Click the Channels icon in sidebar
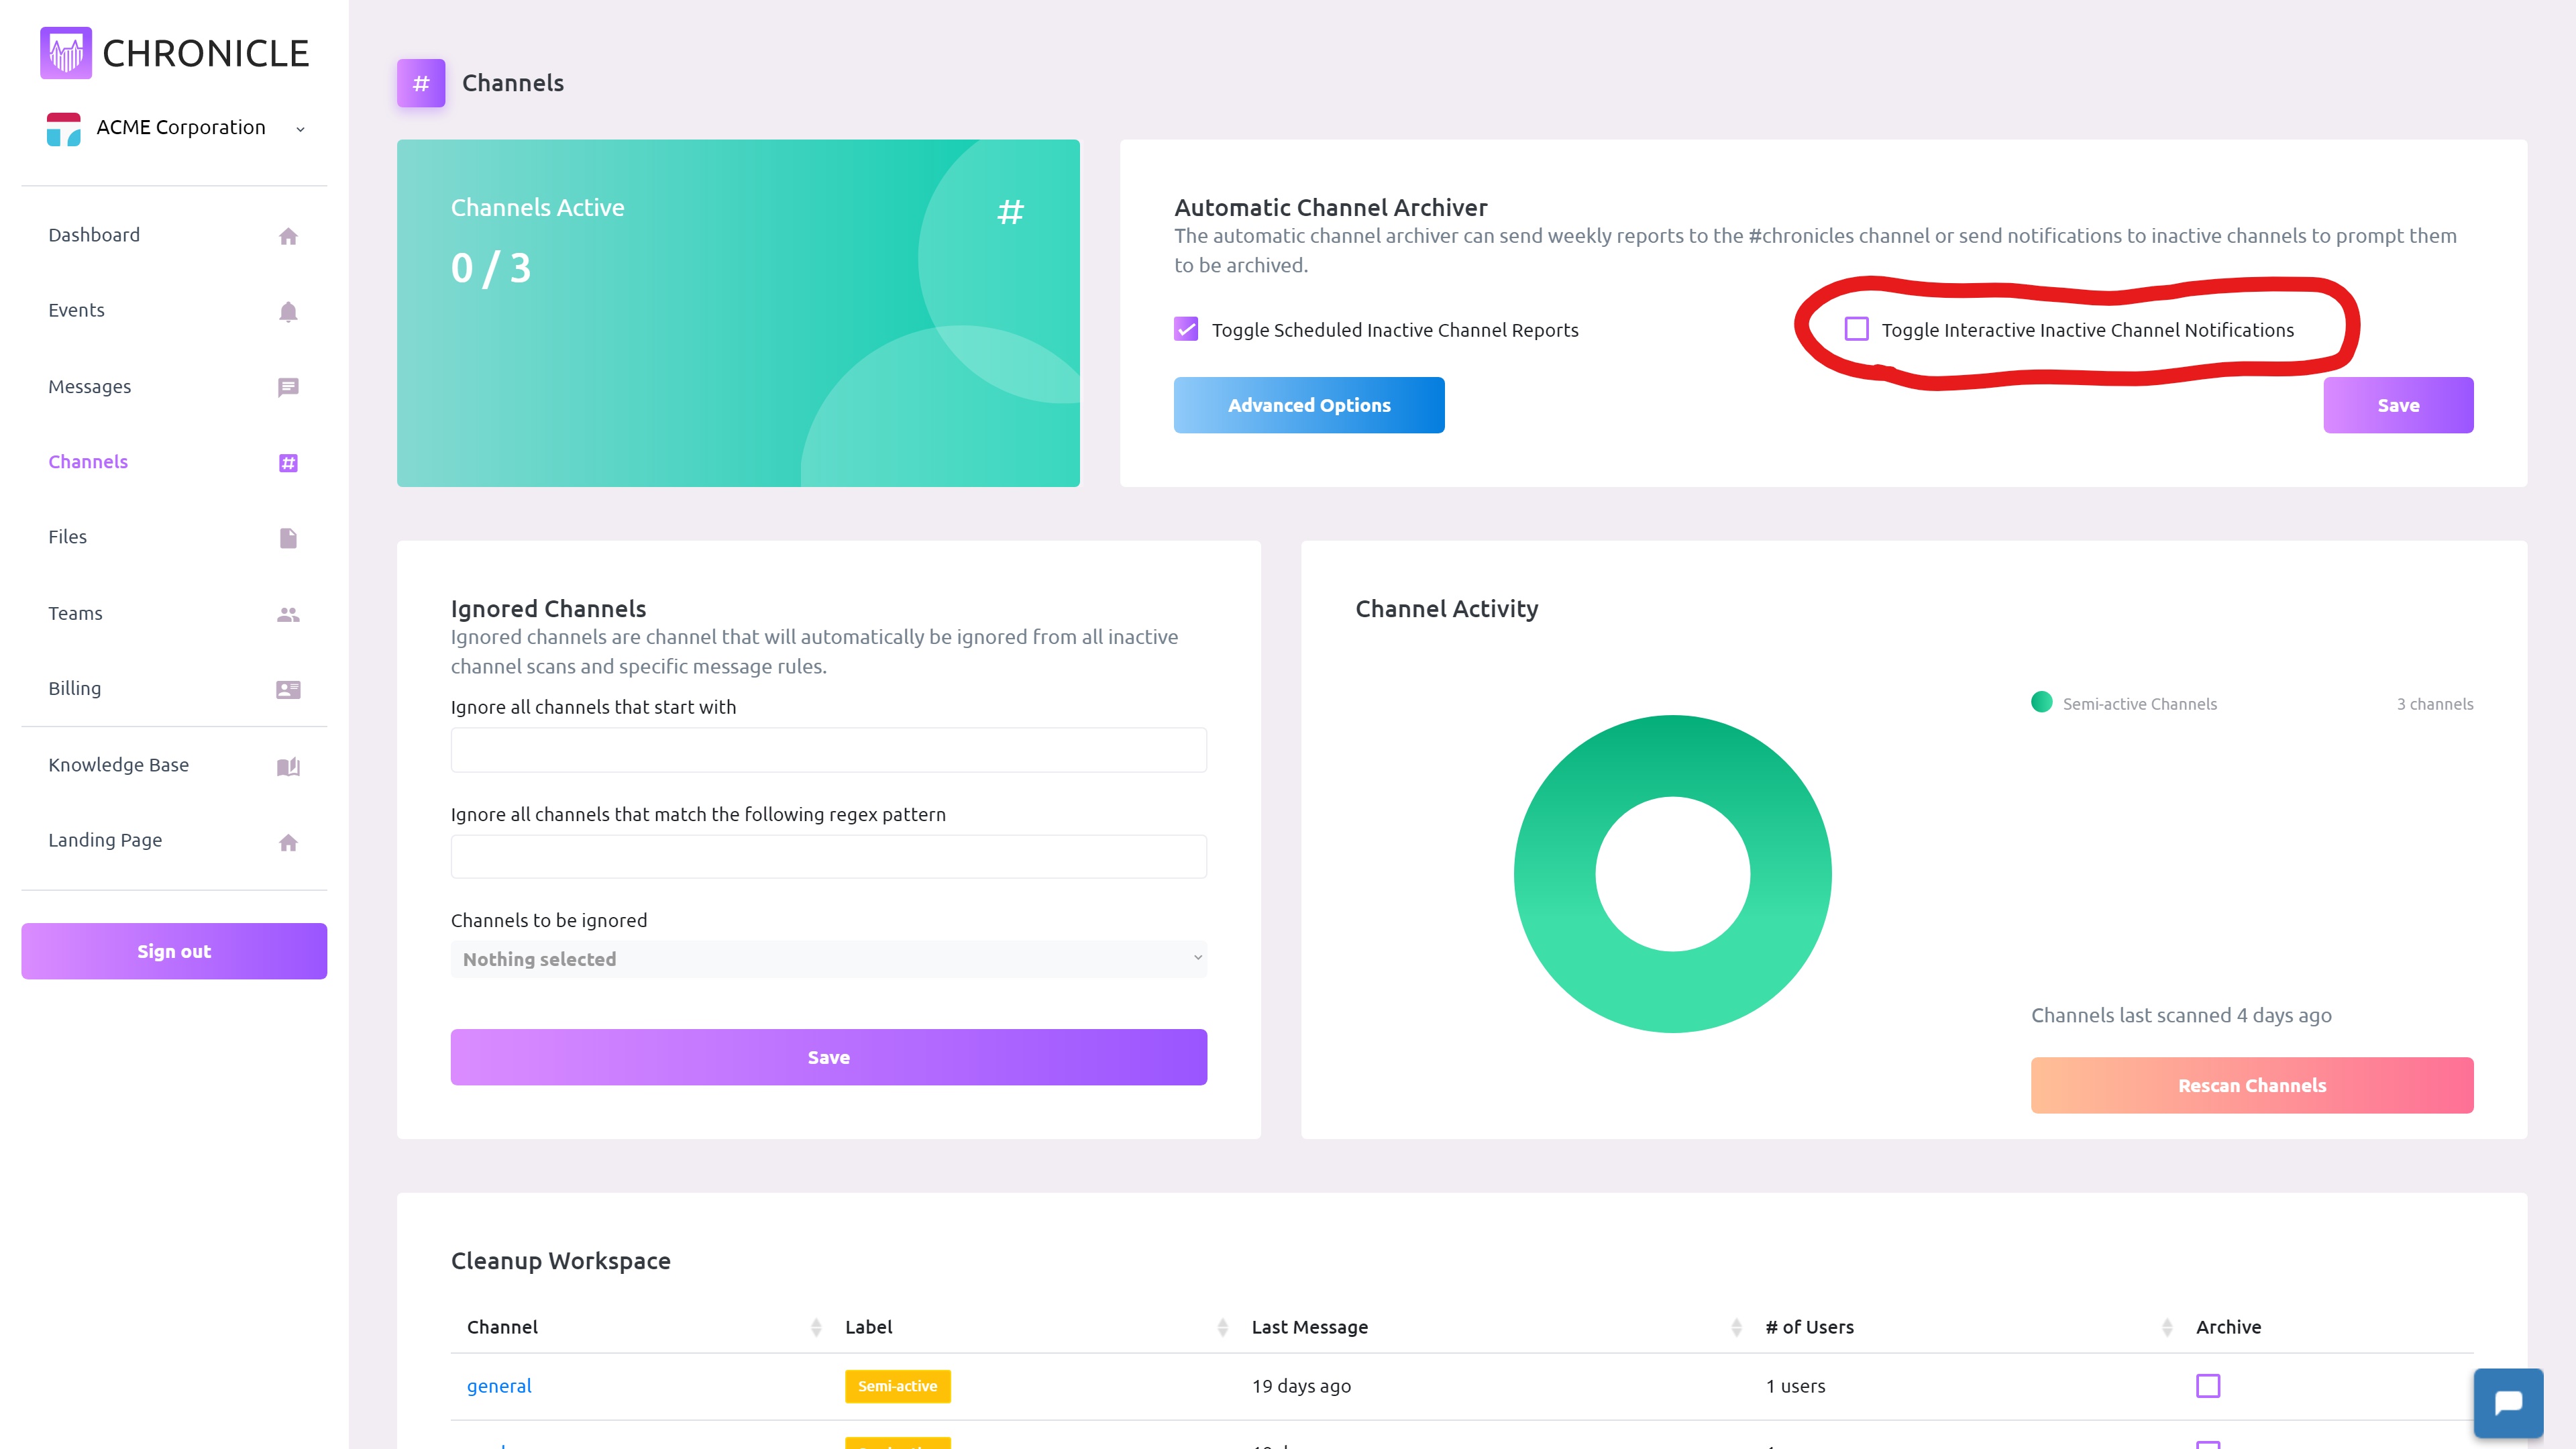The height and width of the screenshot is (1449, 2576). 288,462
